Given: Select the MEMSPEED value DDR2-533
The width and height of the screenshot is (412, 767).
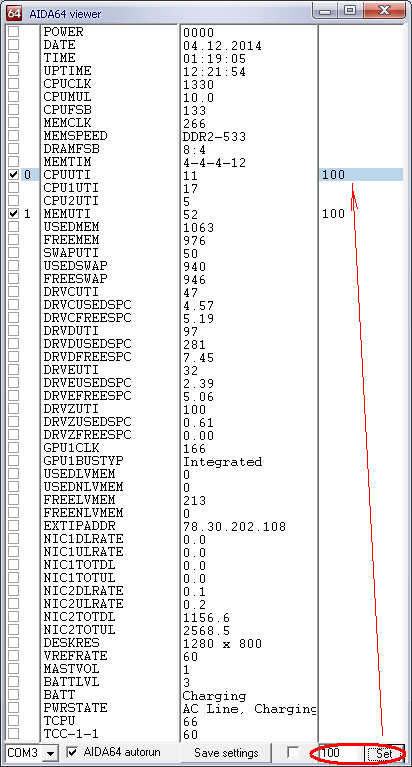Looking at the screenshot, I should tap(214, 136).
